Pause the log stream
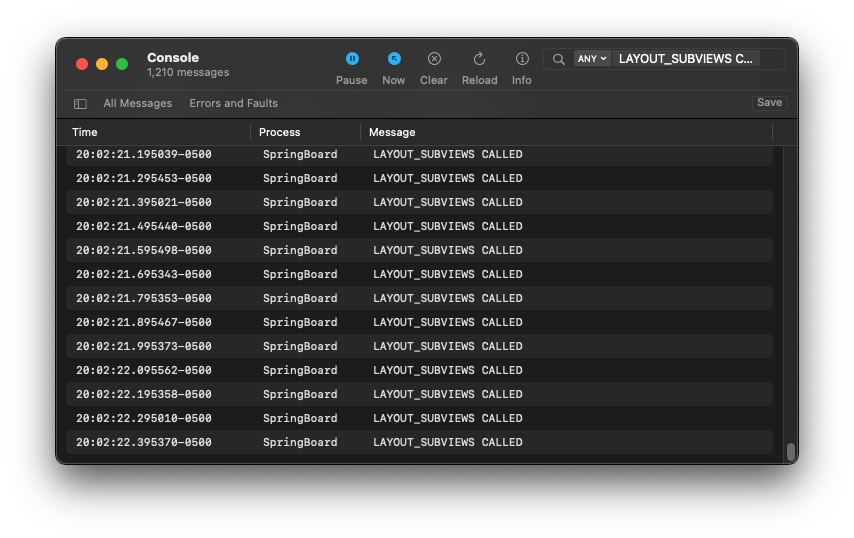The image size is (854, 538). coord(352,68)
